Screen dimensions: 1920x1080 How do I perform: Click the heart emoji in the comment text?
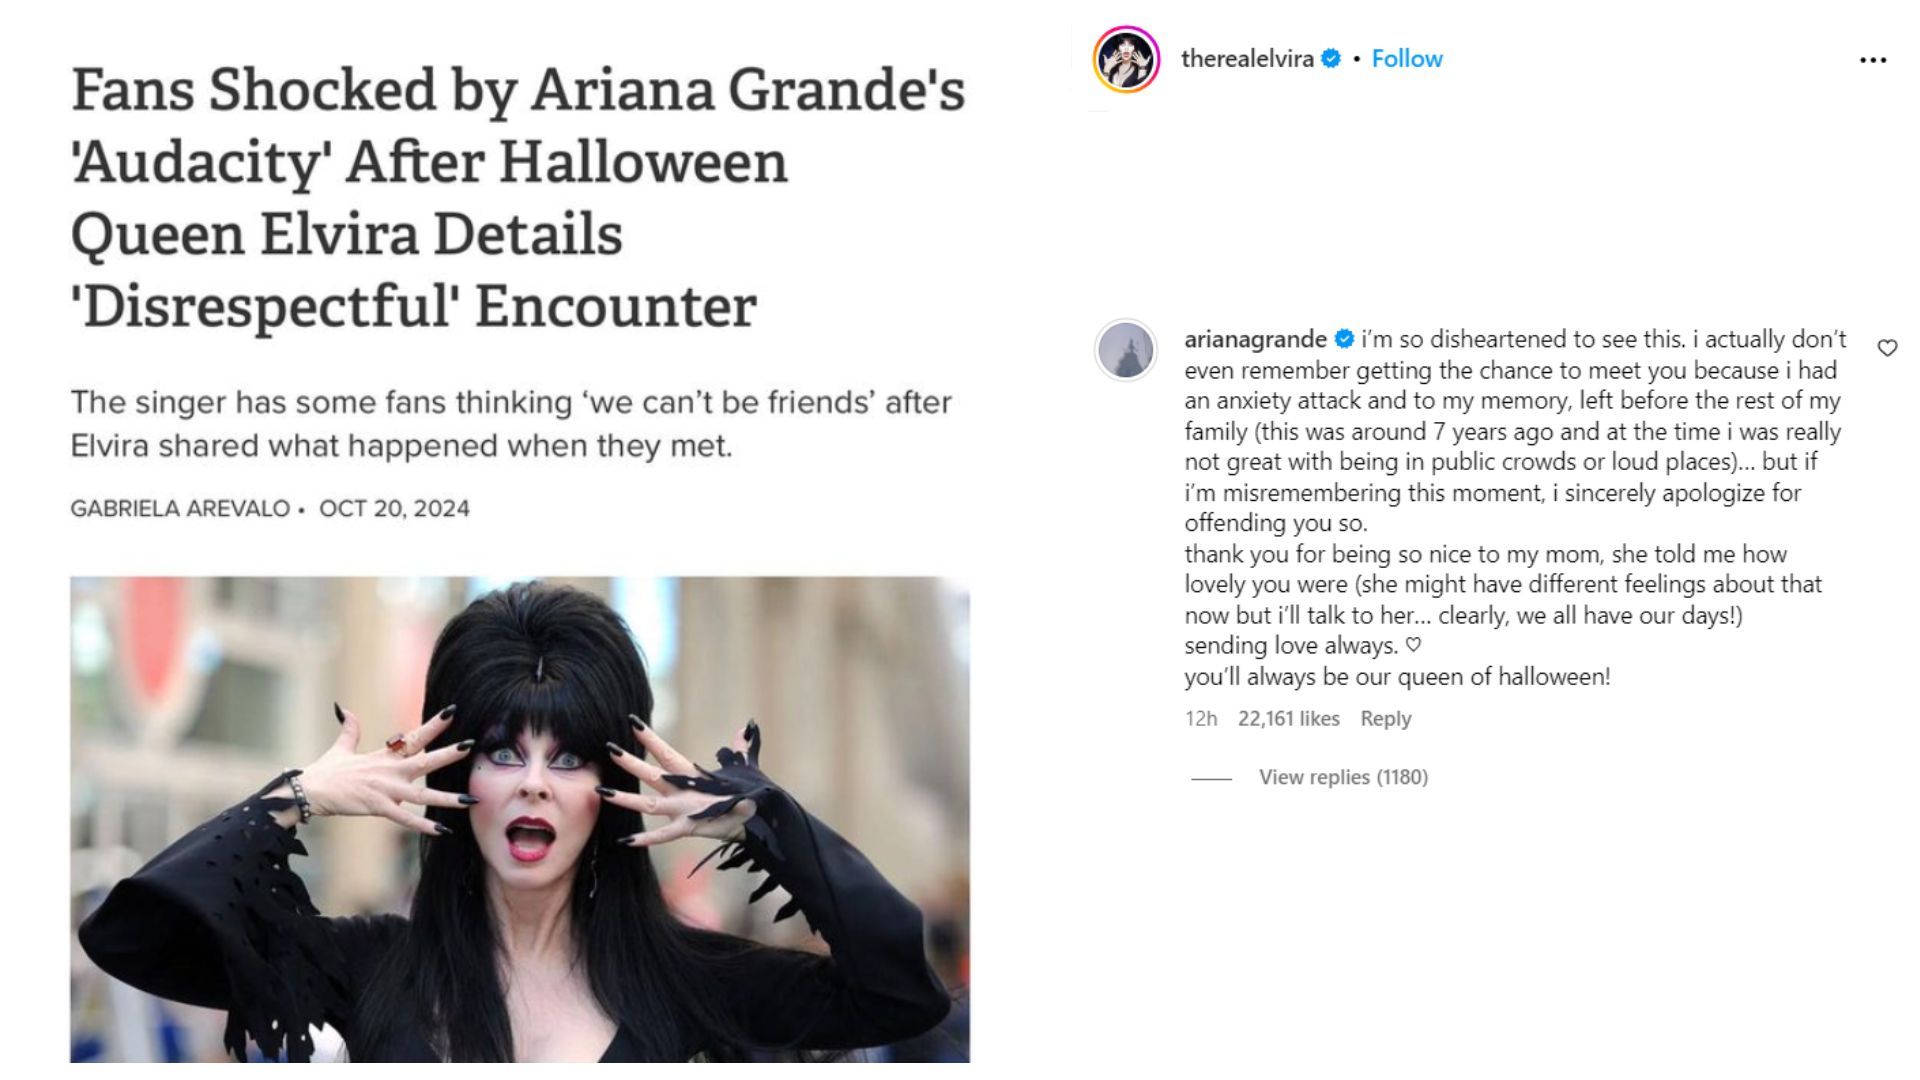(1413, 645)
